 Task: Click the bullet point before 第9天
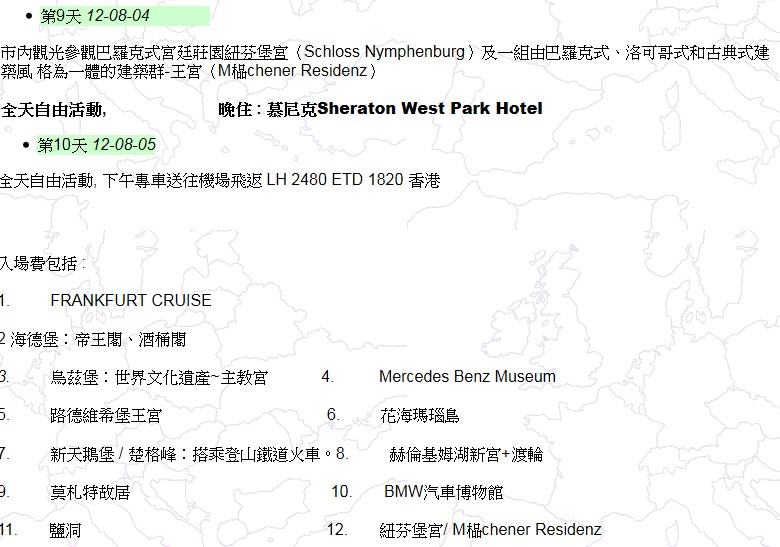29,17
